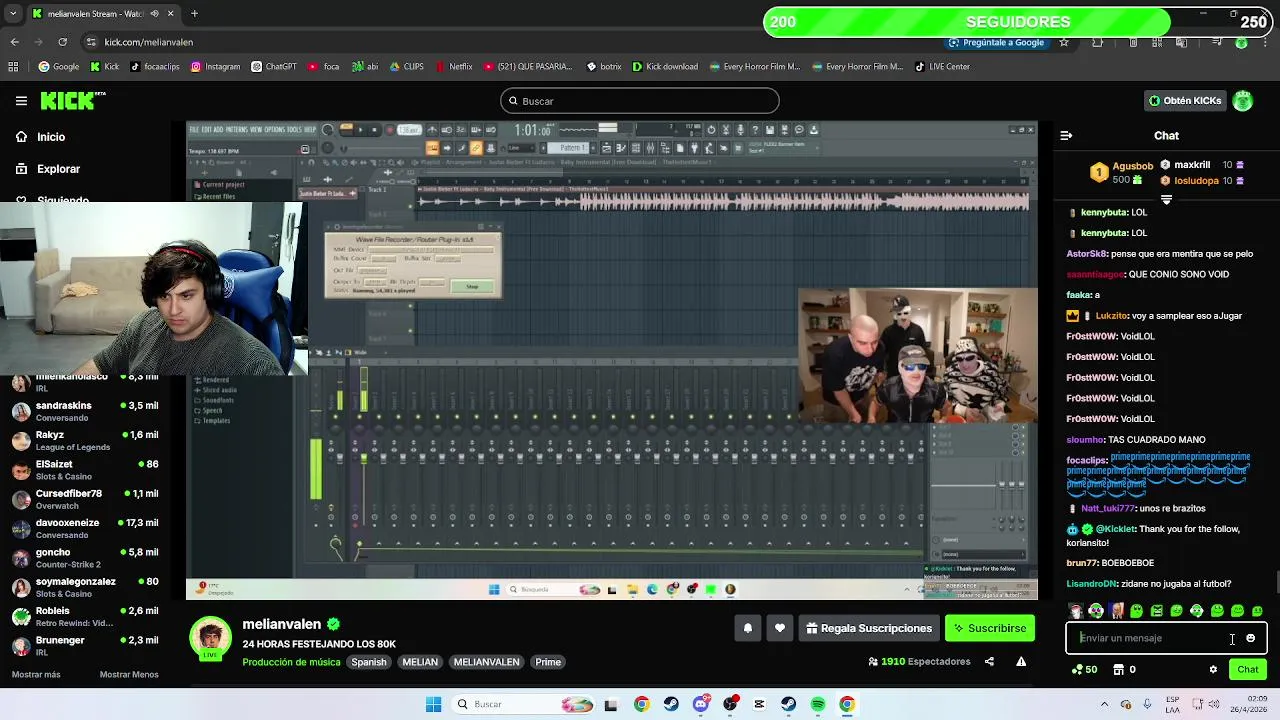1280x720 pixels.
Task: Toggle the heart follow button
Action: point(780,628)
